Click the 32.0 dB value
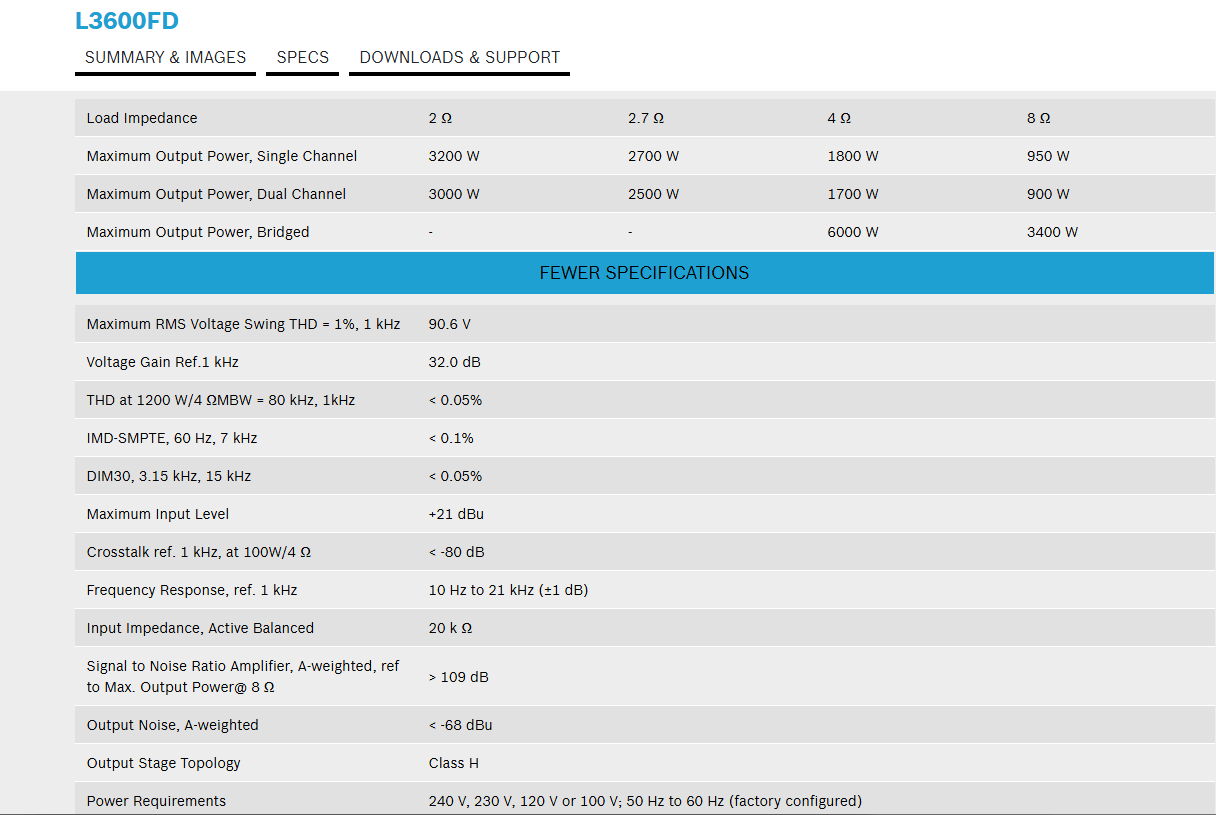 [454, 362]
